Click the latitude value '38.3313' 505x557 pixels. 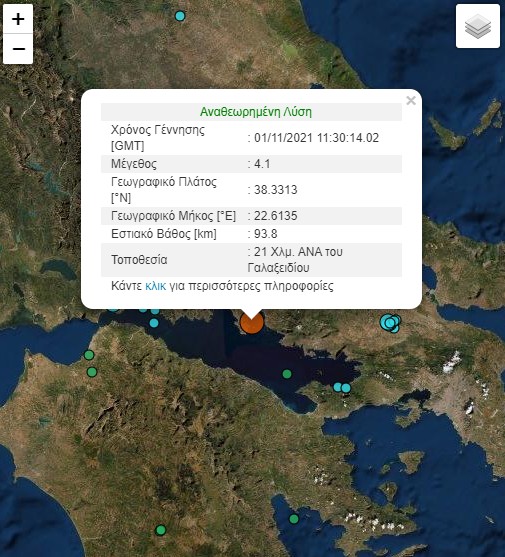point(276,190)
